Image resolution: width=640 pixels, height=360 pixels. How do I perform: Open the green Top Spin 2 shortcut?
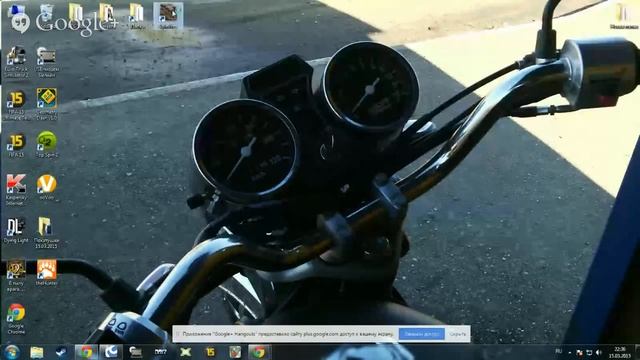[x=47, y=144]
